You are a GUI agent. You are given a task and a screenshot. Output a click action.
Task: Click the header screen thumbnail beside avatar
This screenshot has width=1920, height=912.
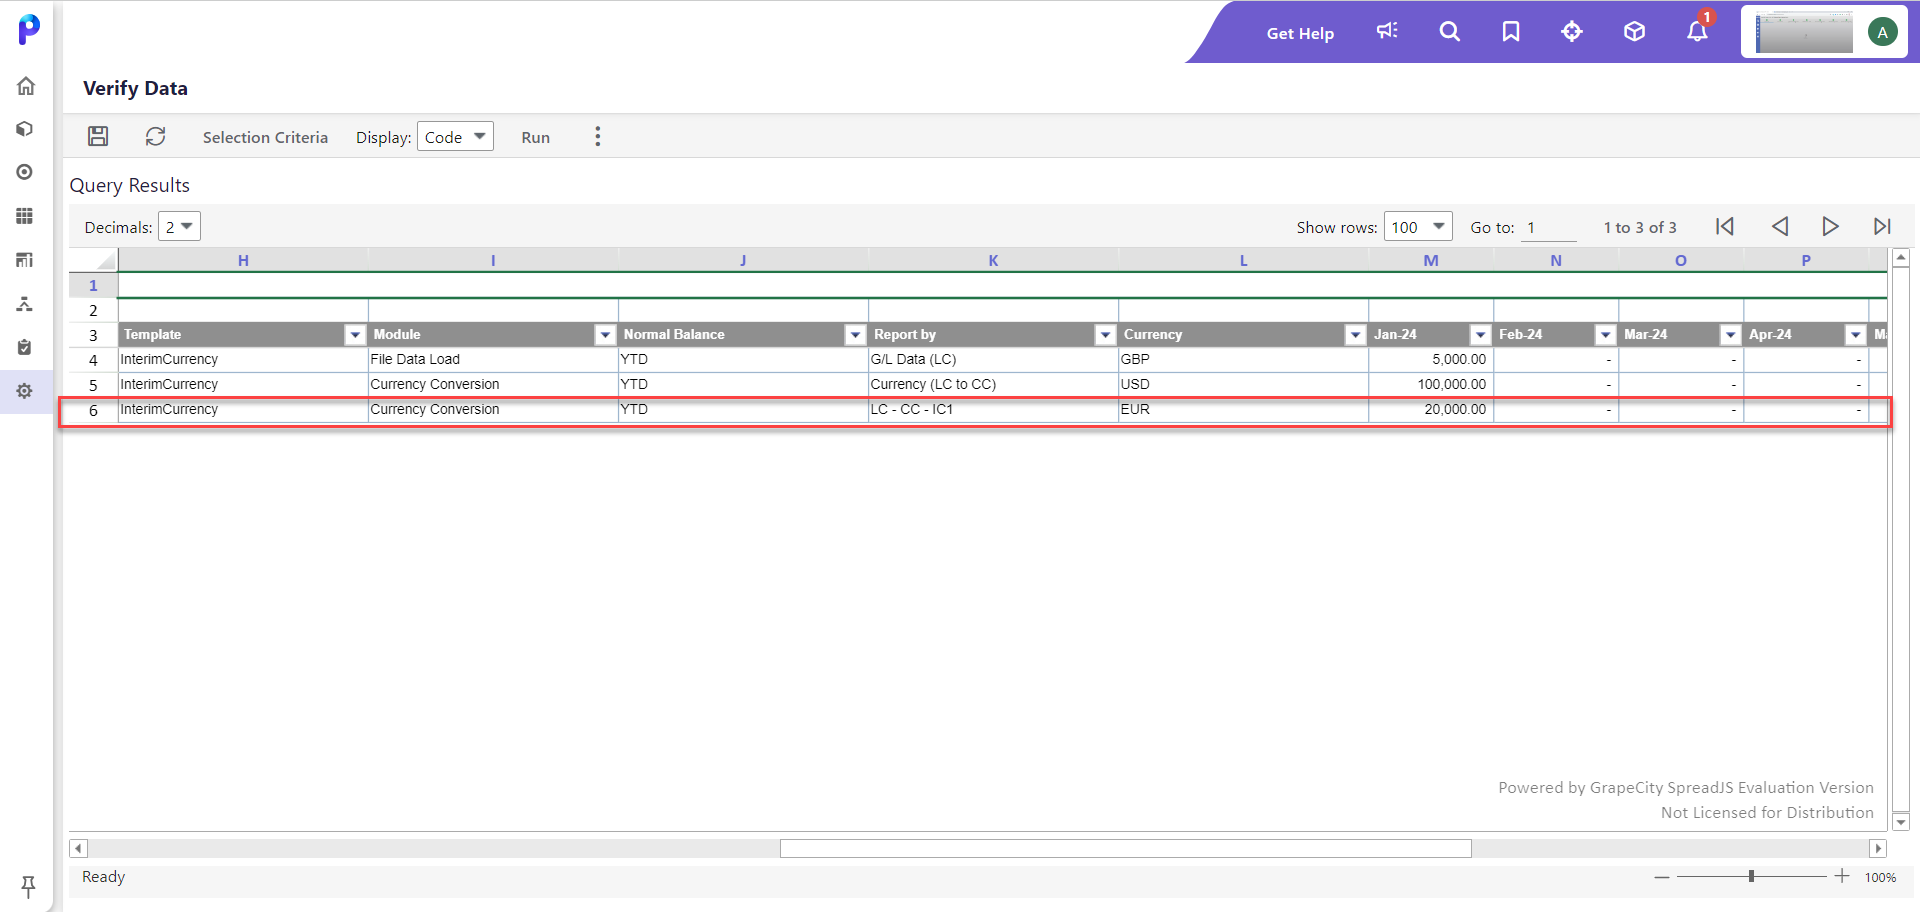1804,32
